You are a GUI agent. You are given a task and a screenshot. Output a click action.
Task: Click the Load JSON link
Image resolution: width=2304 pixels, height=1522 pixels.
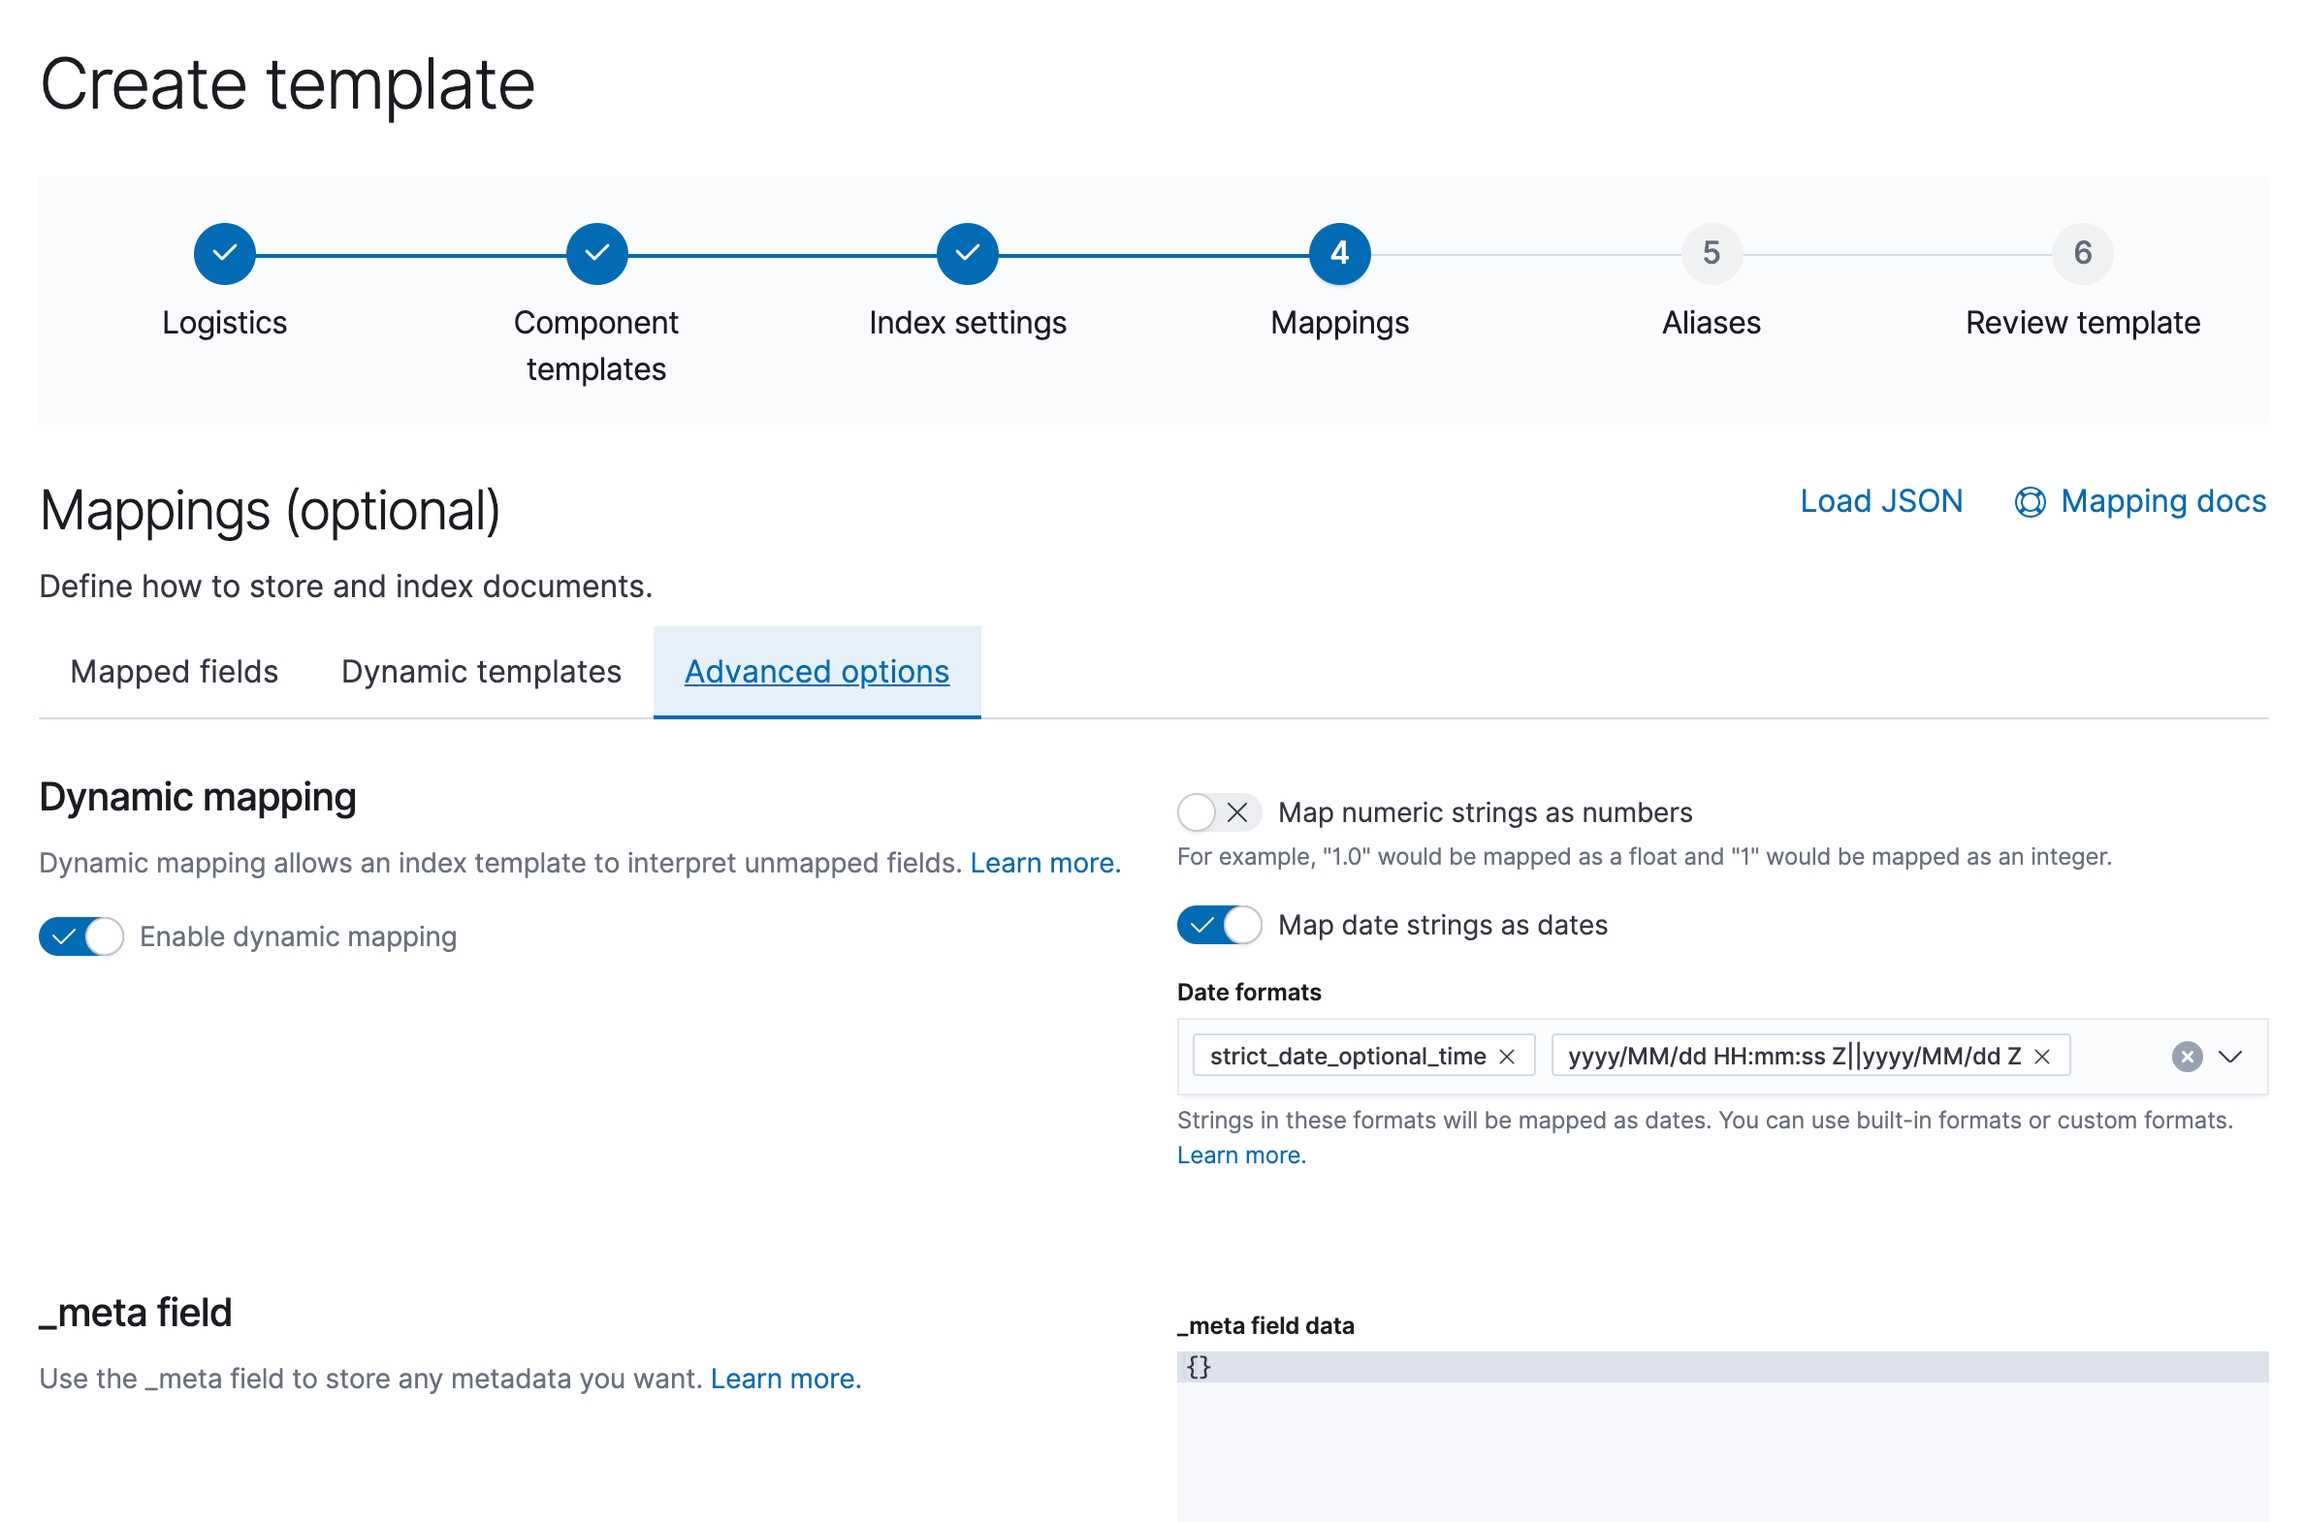point(1880,501)
